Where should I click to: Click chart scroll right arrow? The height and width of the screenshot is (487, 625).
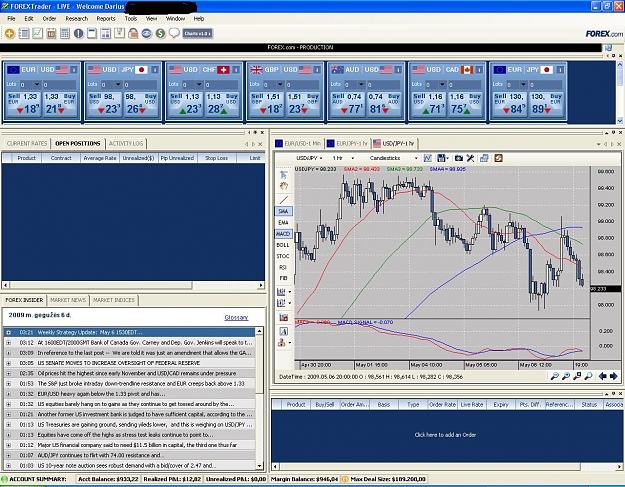pos(613,376)
